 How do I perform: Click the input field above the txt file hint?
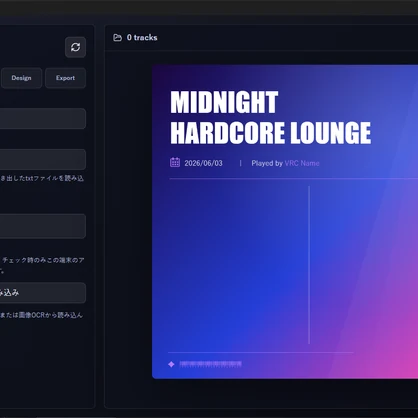[43, 159]
